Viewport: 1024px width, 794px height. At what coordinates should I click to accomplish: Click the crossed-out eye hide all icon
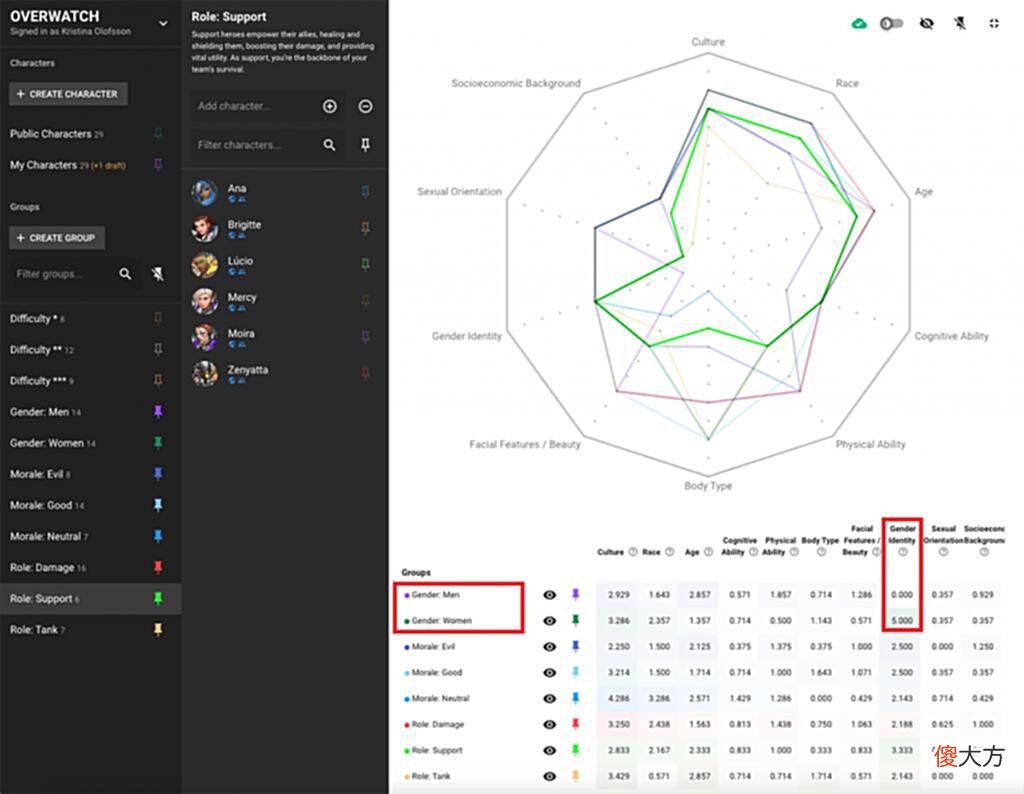pyautogui.click(x=926, y=24)
